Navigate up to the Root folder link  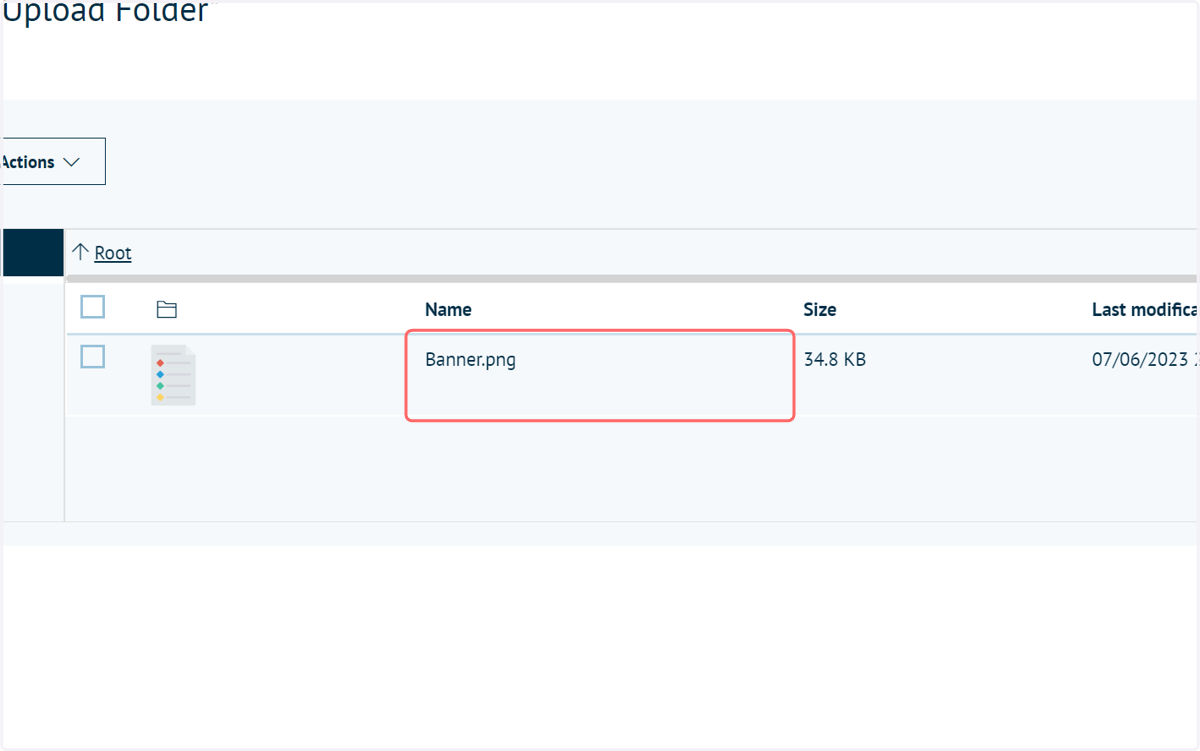pos(113,253)
